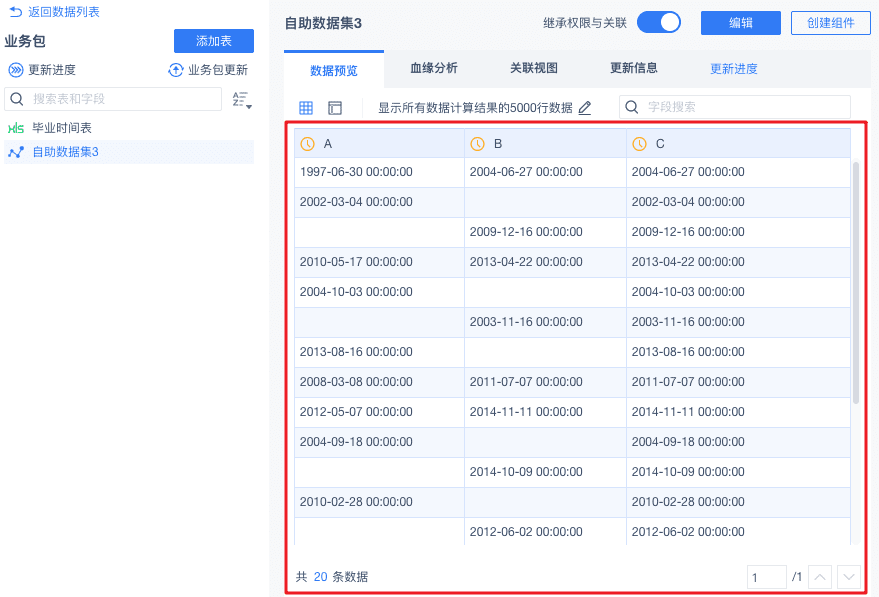
Task: Click the next page down-arrow button
Action: pos(849,577)
